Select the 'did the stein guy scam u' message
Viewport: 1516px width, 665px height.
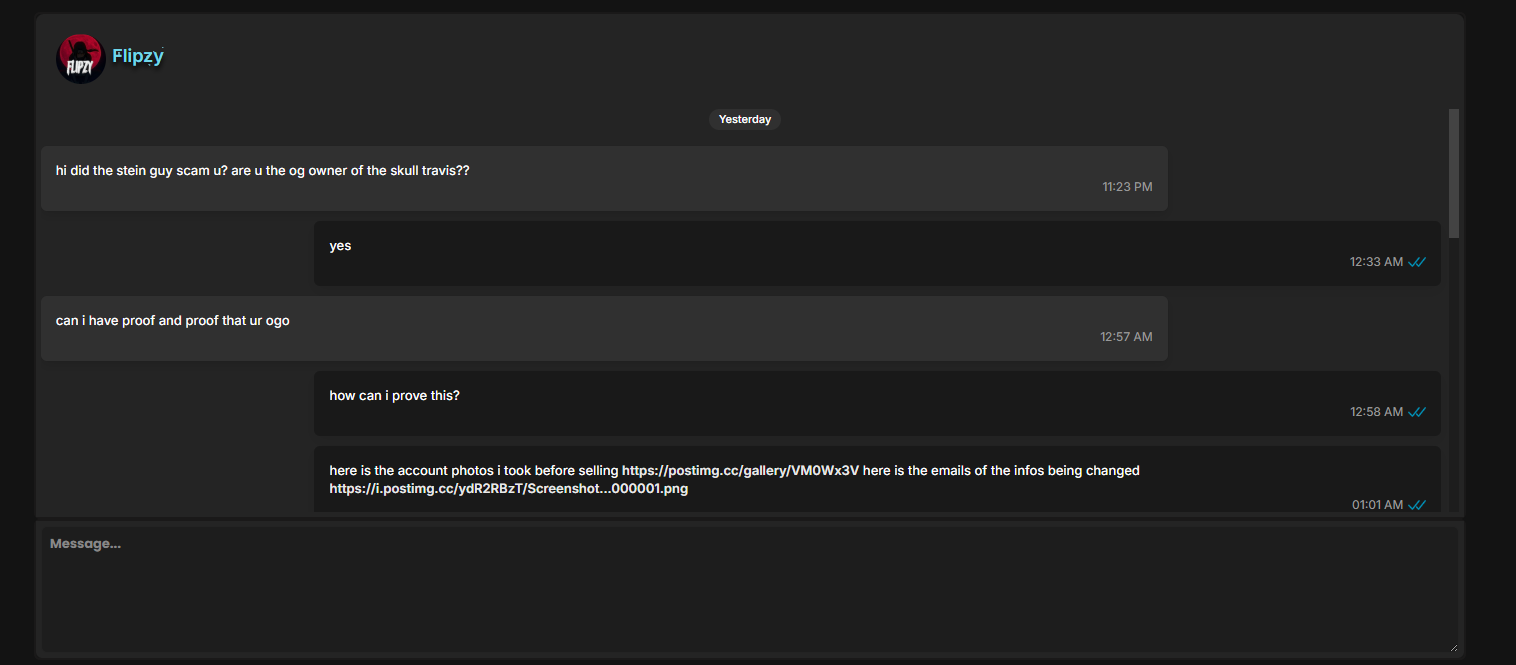click(604, 178)
